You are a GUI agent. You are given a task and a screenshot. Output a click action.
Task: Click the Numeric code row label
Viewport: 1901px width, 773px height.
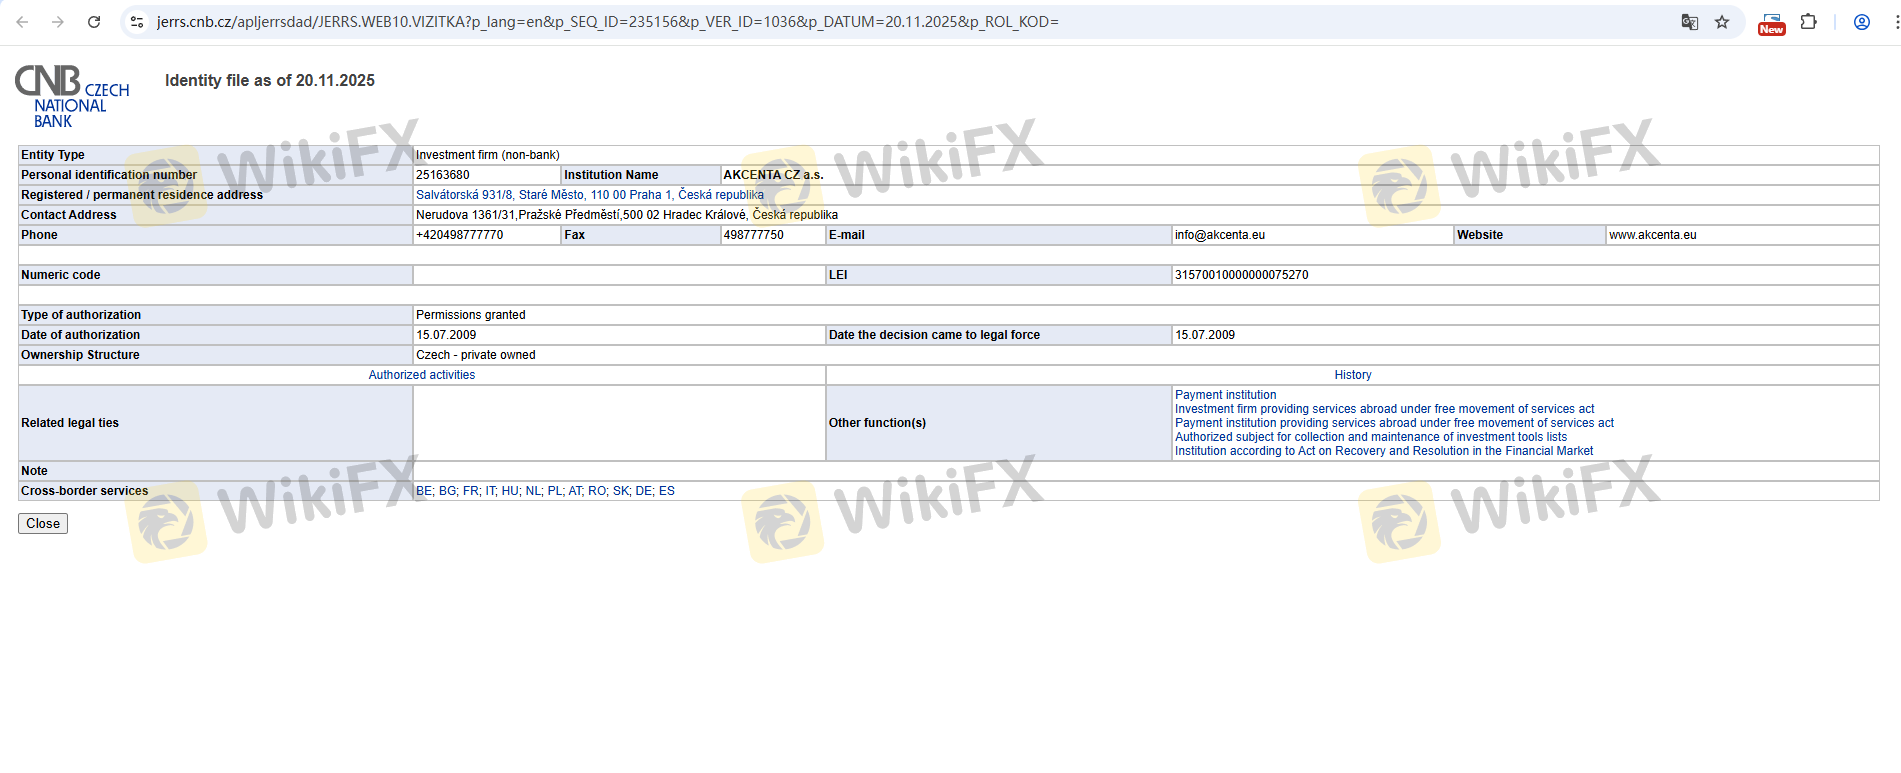tap(61, 275)
